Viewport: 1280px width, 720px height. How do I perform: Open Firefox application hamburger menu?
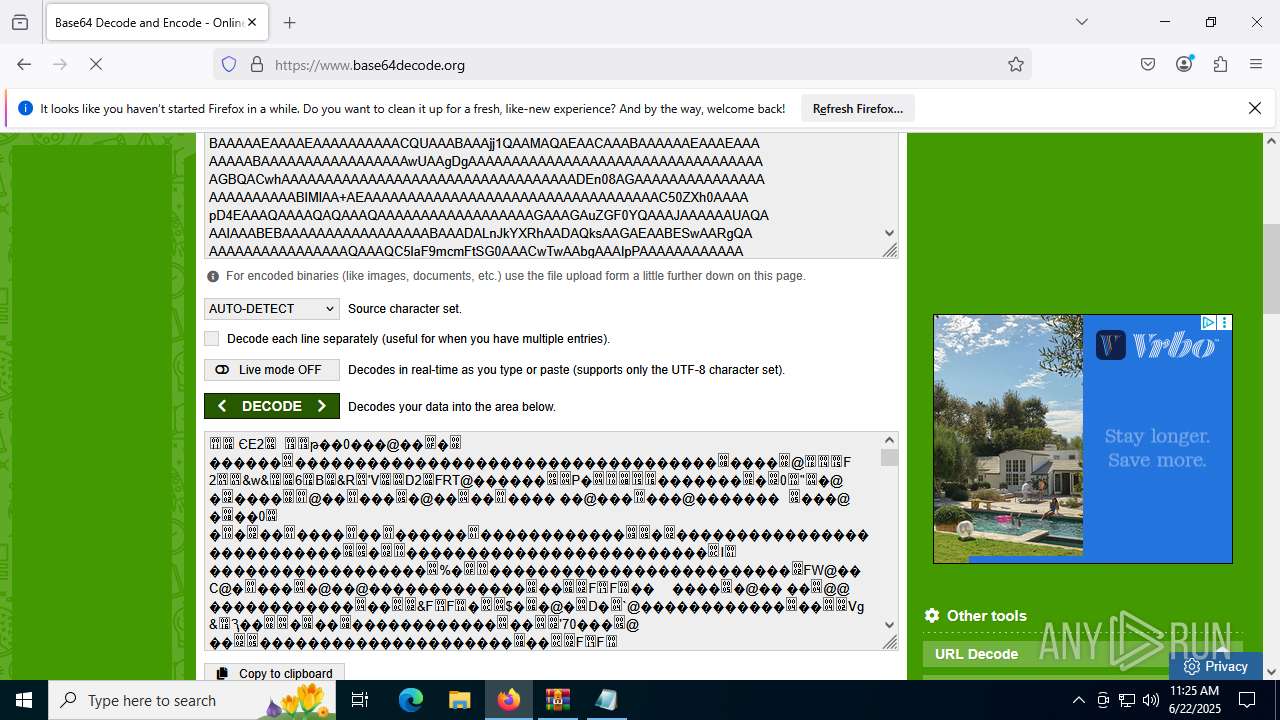tap(1256, 64)
